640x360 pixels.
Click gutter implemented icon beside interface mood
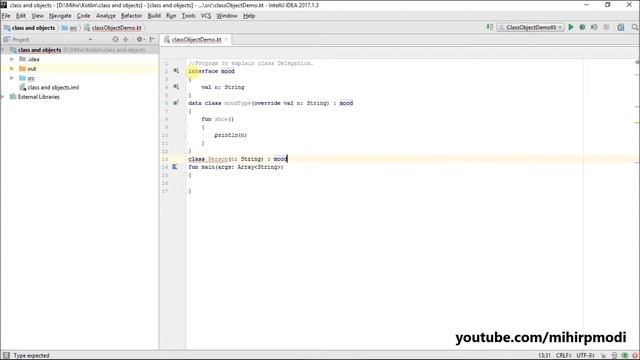tap(176, 71)
